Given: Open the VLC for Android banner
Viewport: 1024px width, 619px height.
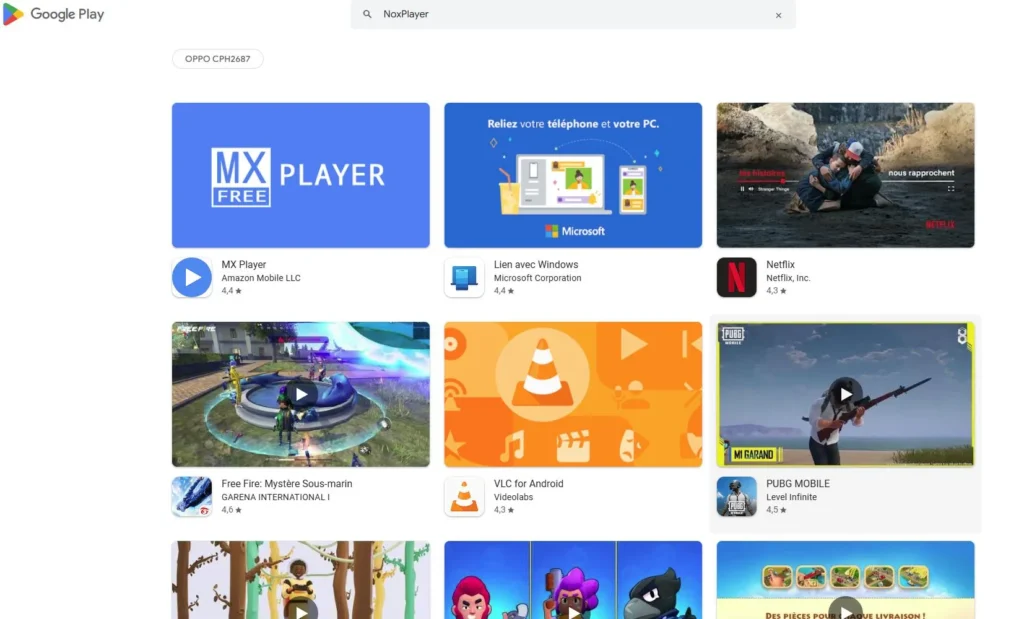Looking at the screenshot, I should [573, 394].
